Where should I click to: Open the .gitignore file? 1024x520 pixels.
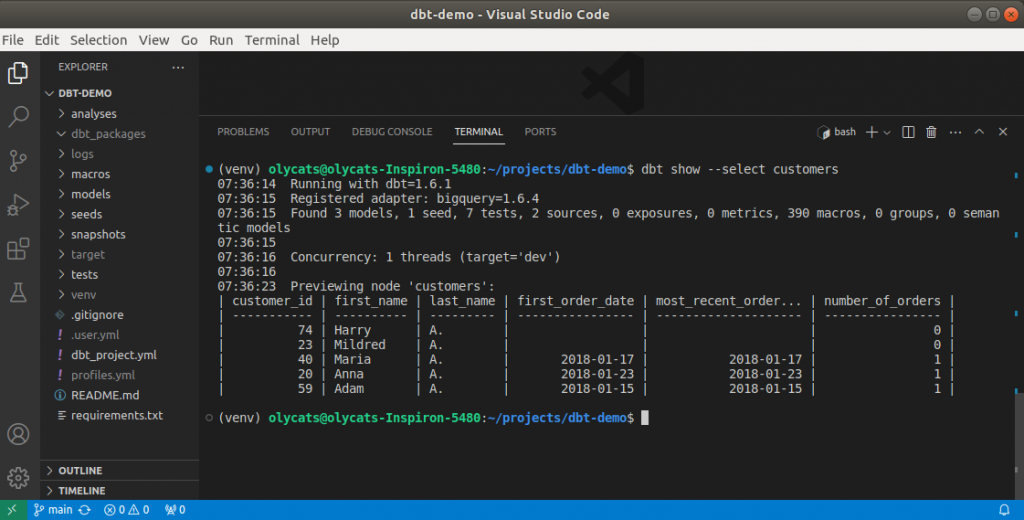coord(120,315)
